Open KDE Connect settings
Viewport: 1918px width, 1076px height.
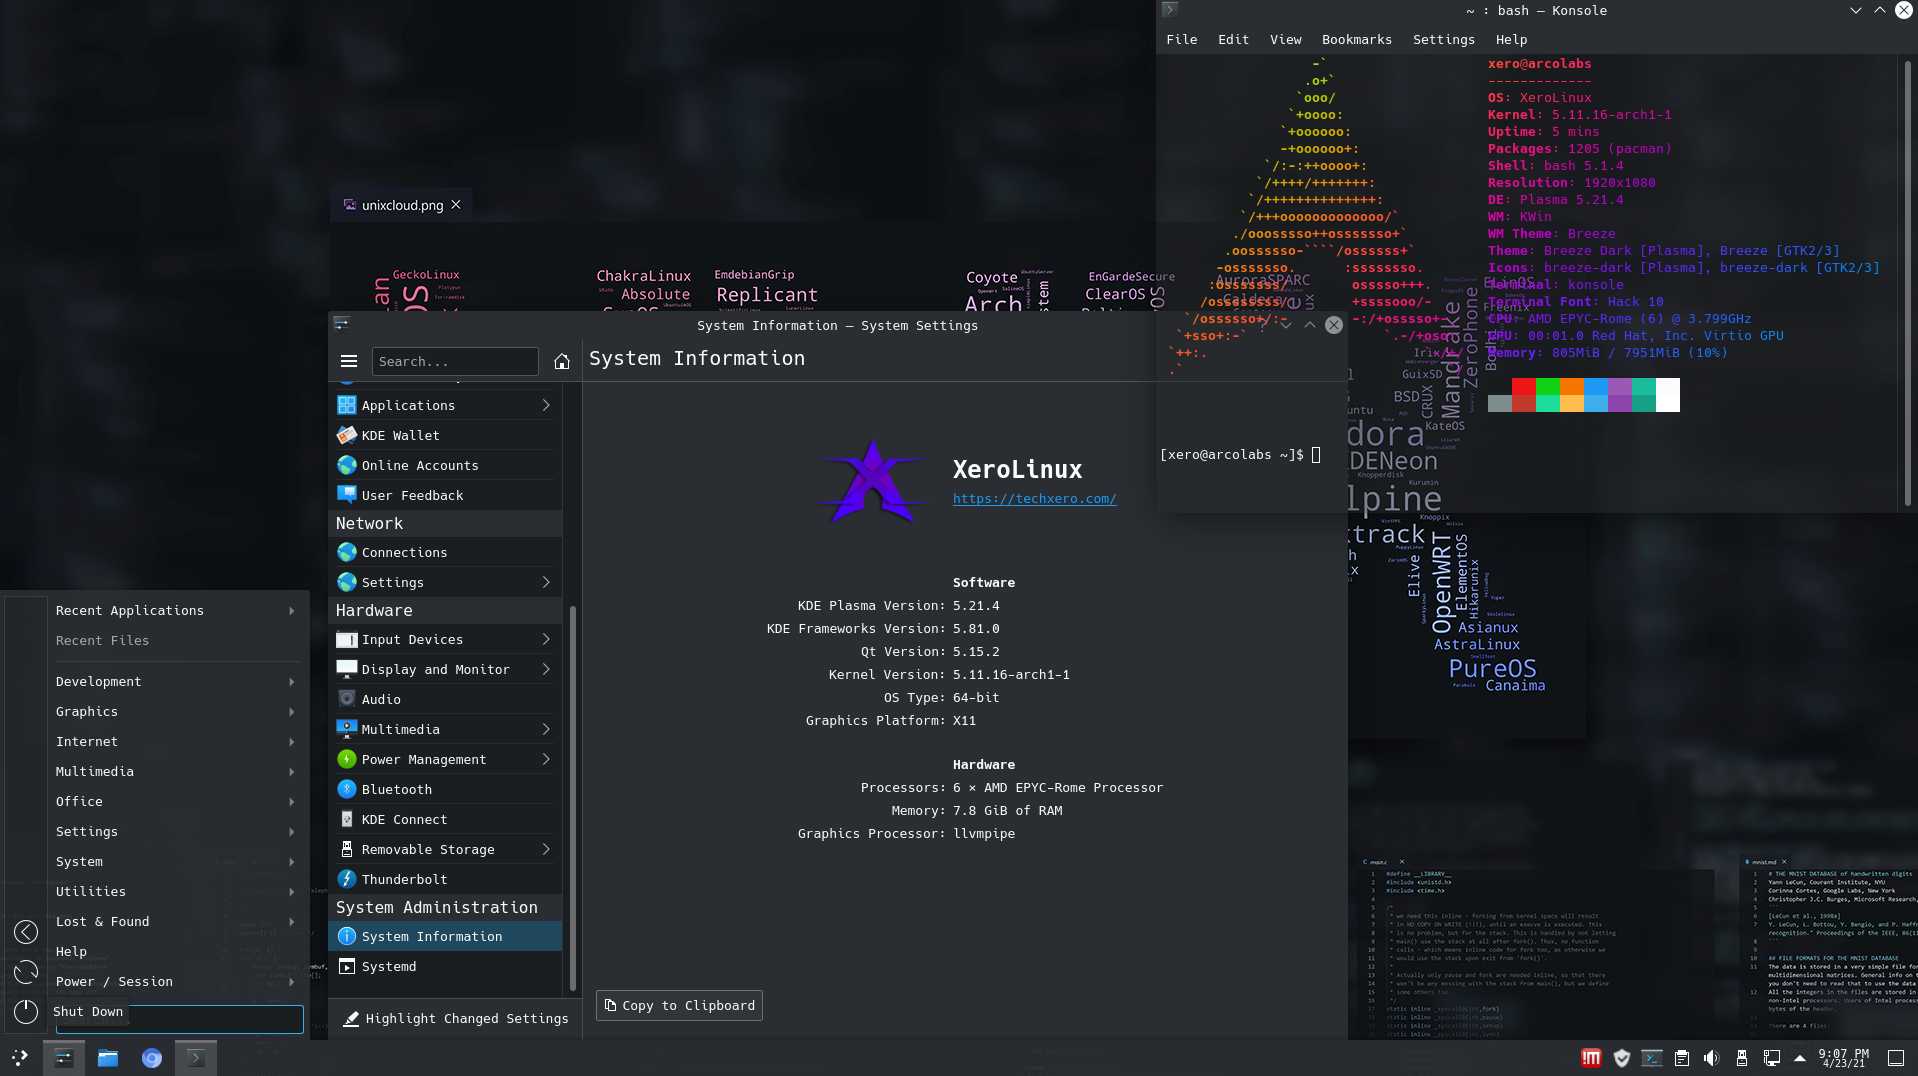pyautogui.click(x=445, y=819)
